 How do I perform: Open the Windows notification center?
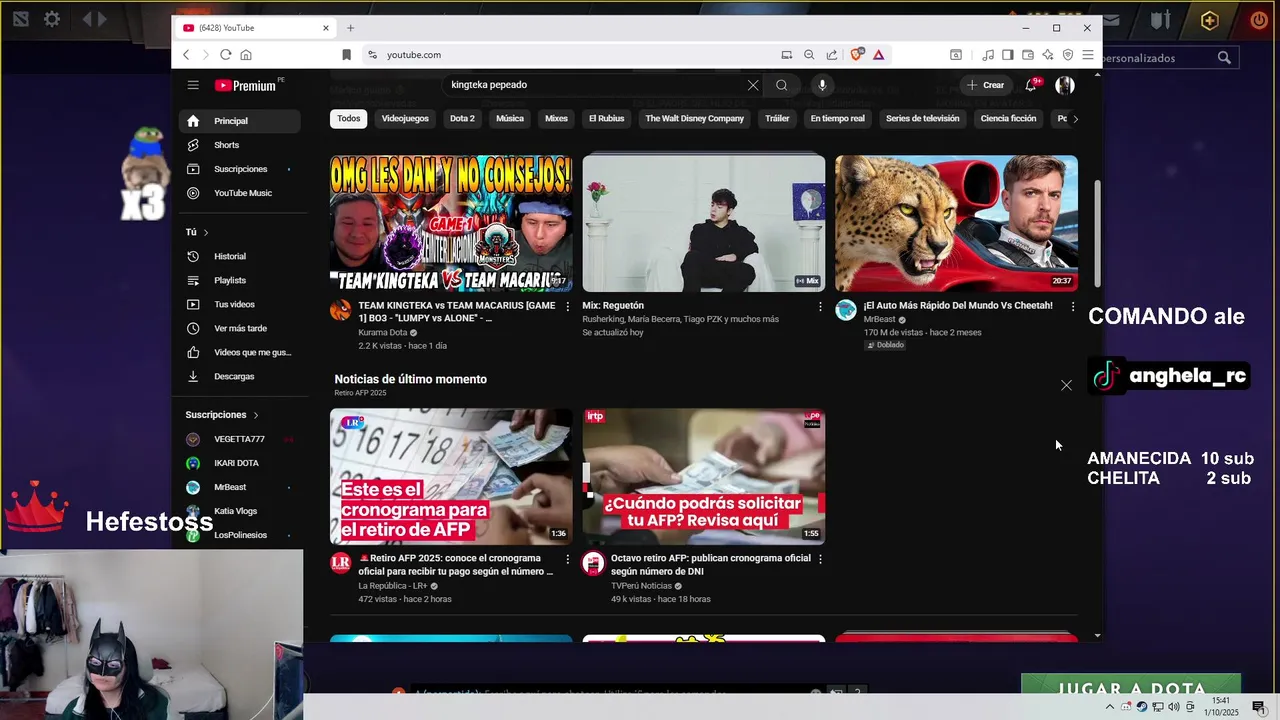tap(1259, 707)
